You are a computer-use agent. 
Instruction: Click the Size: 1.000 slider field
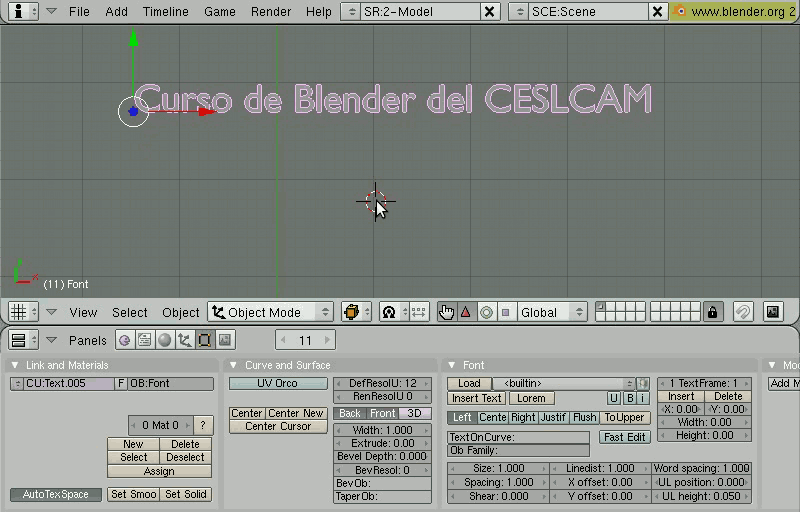point(498,468)
